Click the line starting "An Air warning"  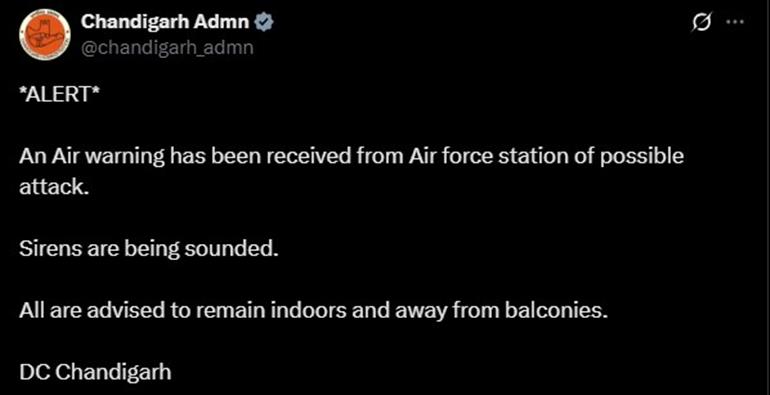pyautogui.click(x=352, y=157)
